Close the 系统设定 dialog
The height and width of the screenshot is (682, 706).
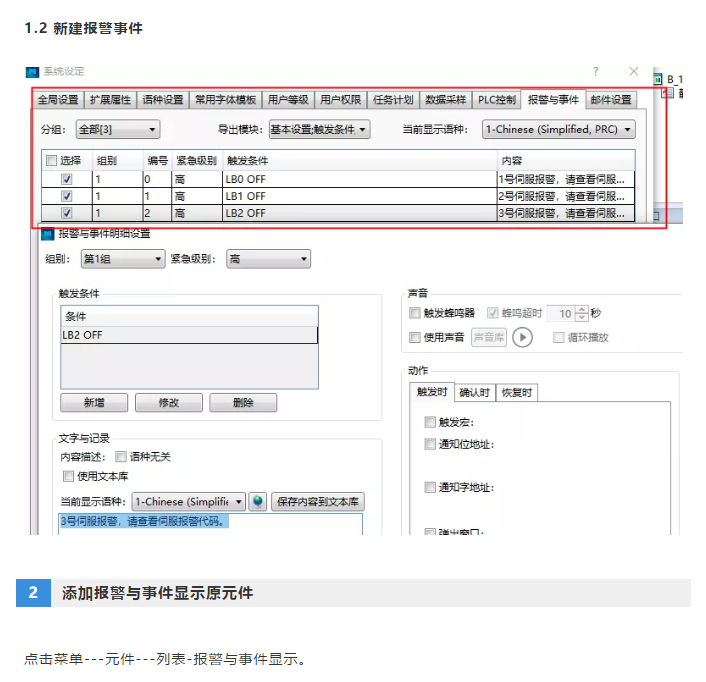click(x=634, y=72)
